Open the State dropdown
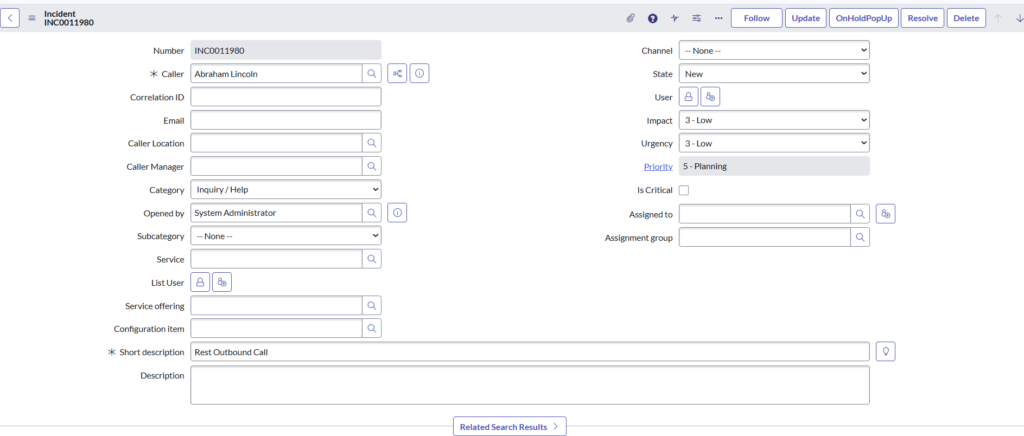The image size is (1024, 436). pos(774,73)
